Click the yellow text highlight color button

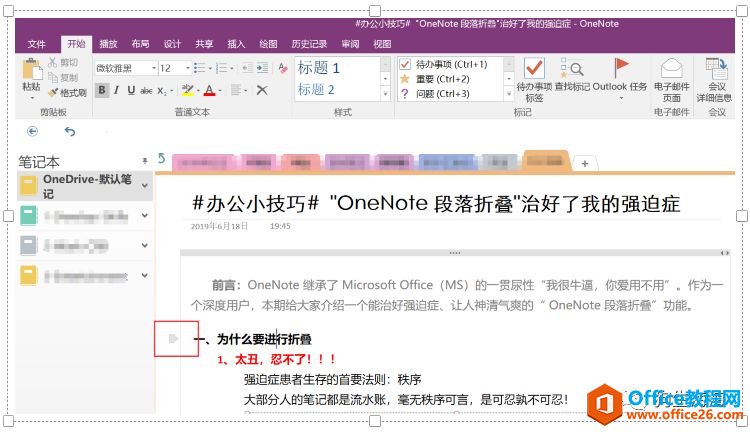point(188,90)
